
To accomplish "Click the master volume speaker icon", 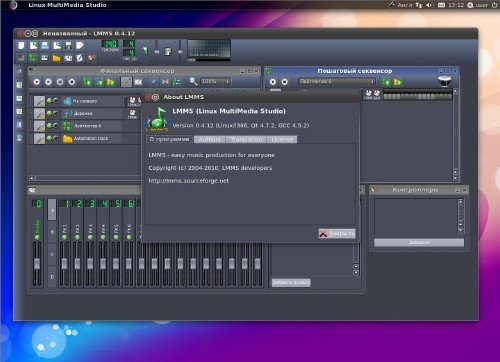I will (146, 51).
